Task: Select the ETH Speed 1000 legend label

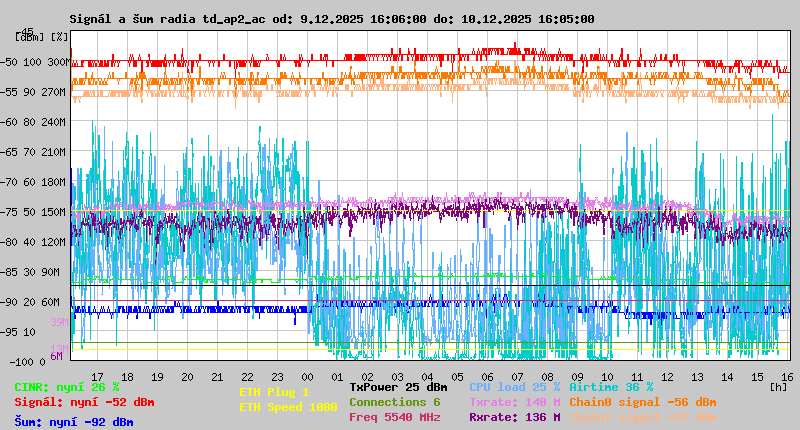Action: coord(288,407)
